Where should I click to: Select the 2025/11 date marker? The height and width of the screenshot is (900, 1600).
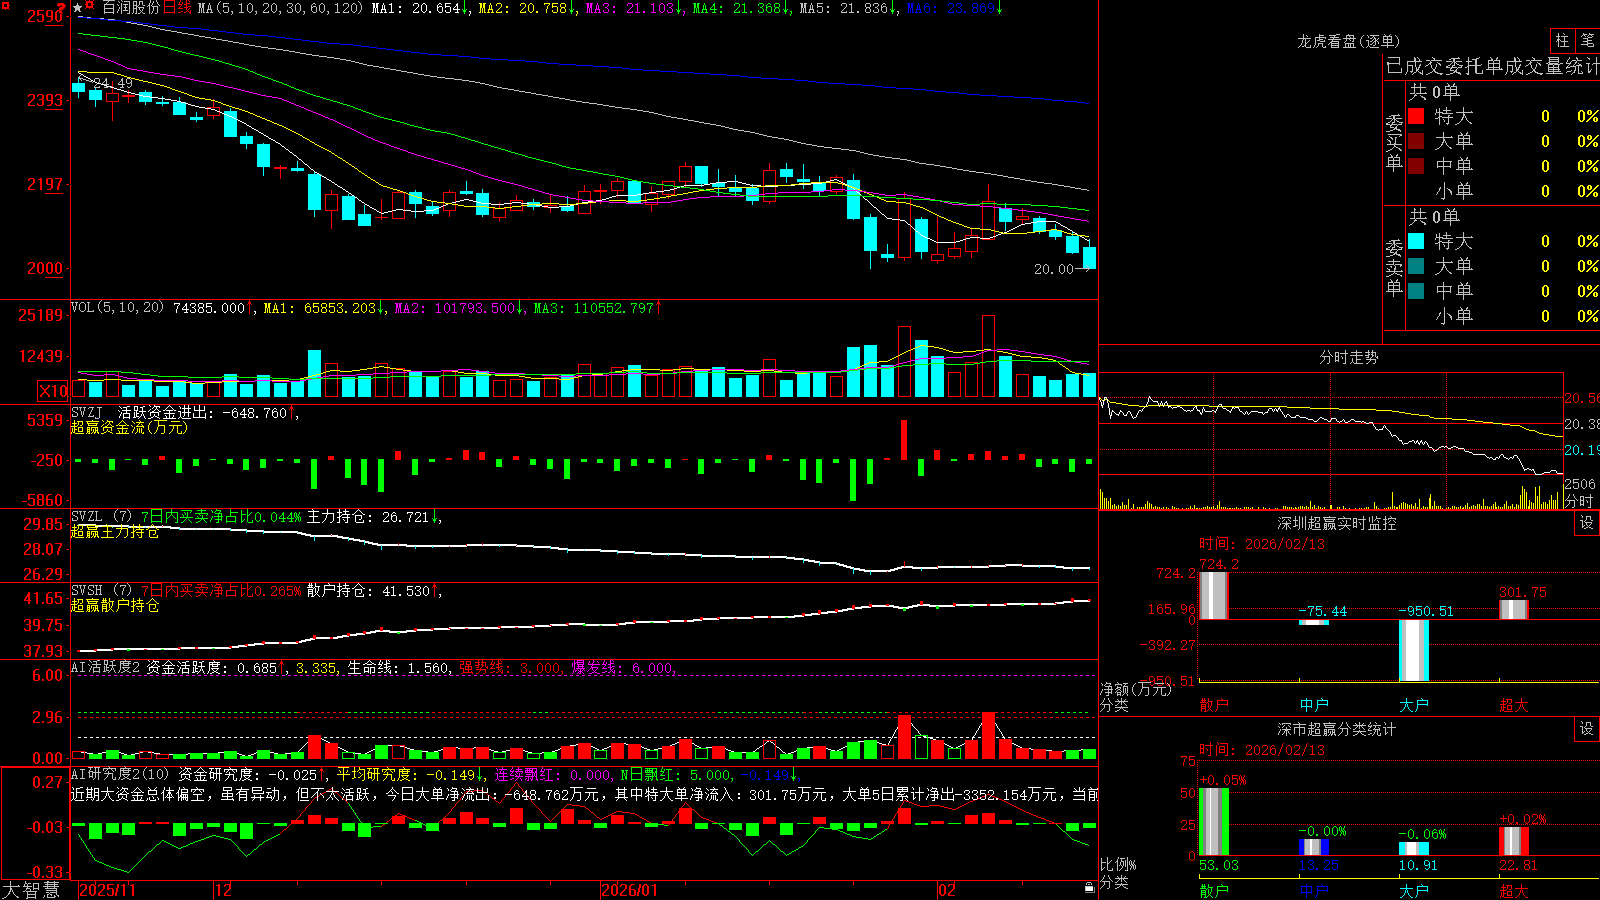[108, 890]
